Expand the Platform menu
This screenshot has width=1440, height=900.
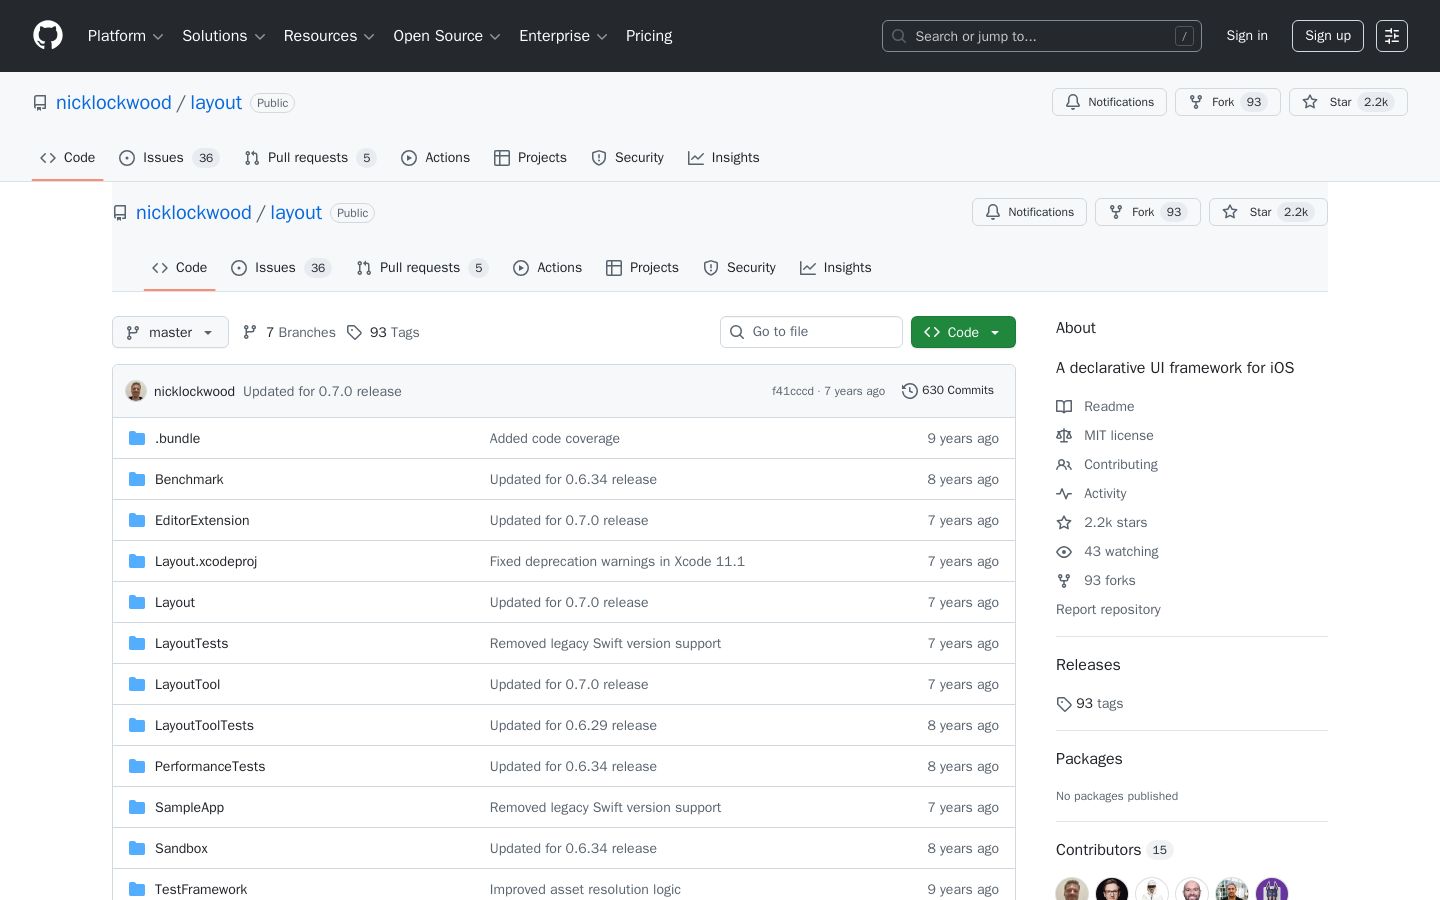click(126, 36)
